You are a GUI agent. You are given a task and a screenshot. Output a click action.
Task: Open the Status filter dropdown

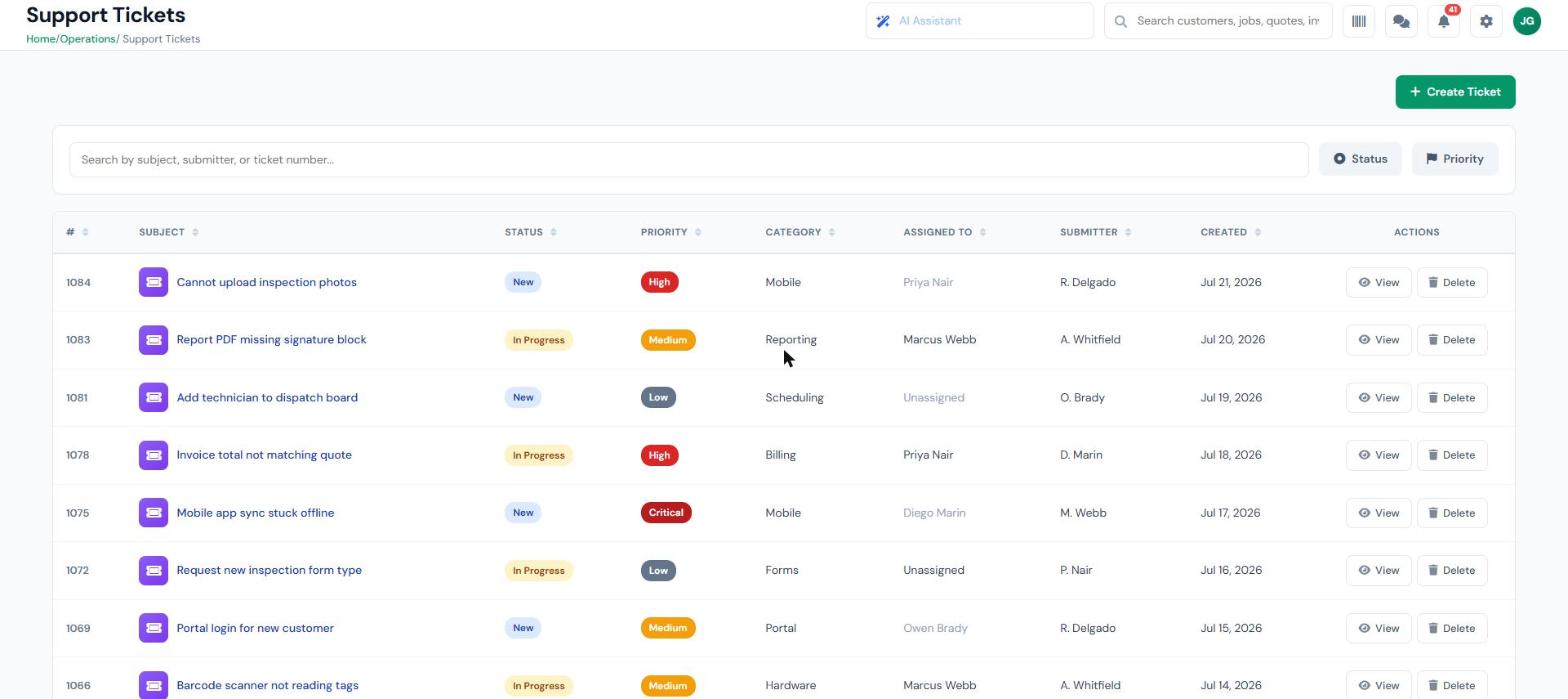(1360, 159)
